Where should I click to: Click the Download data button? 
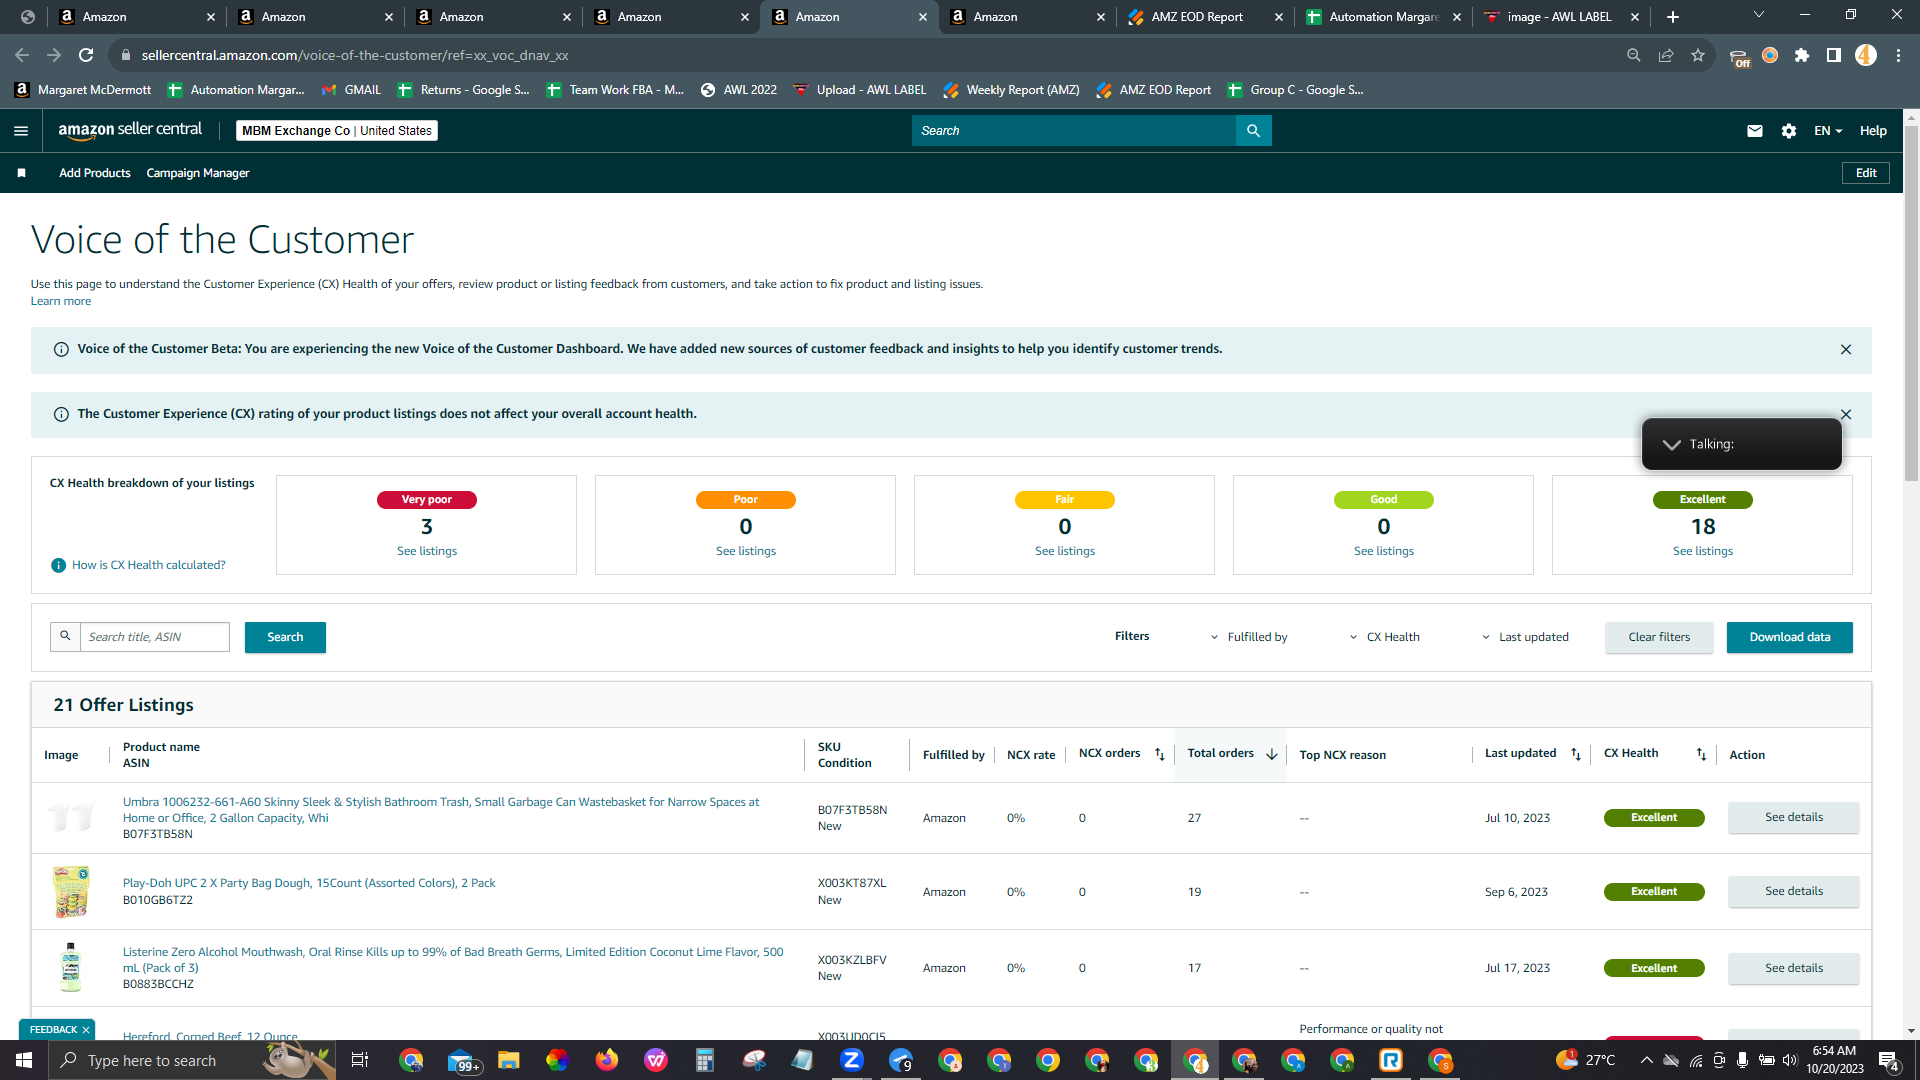click(1790, 637)
